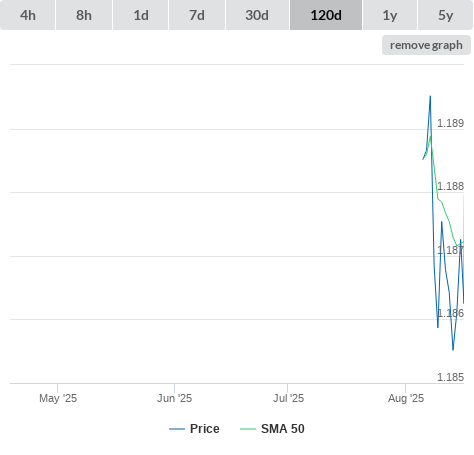This screenshot has height=455, width=474.
Task: Open the 30d time range
Action: (257, 15)
